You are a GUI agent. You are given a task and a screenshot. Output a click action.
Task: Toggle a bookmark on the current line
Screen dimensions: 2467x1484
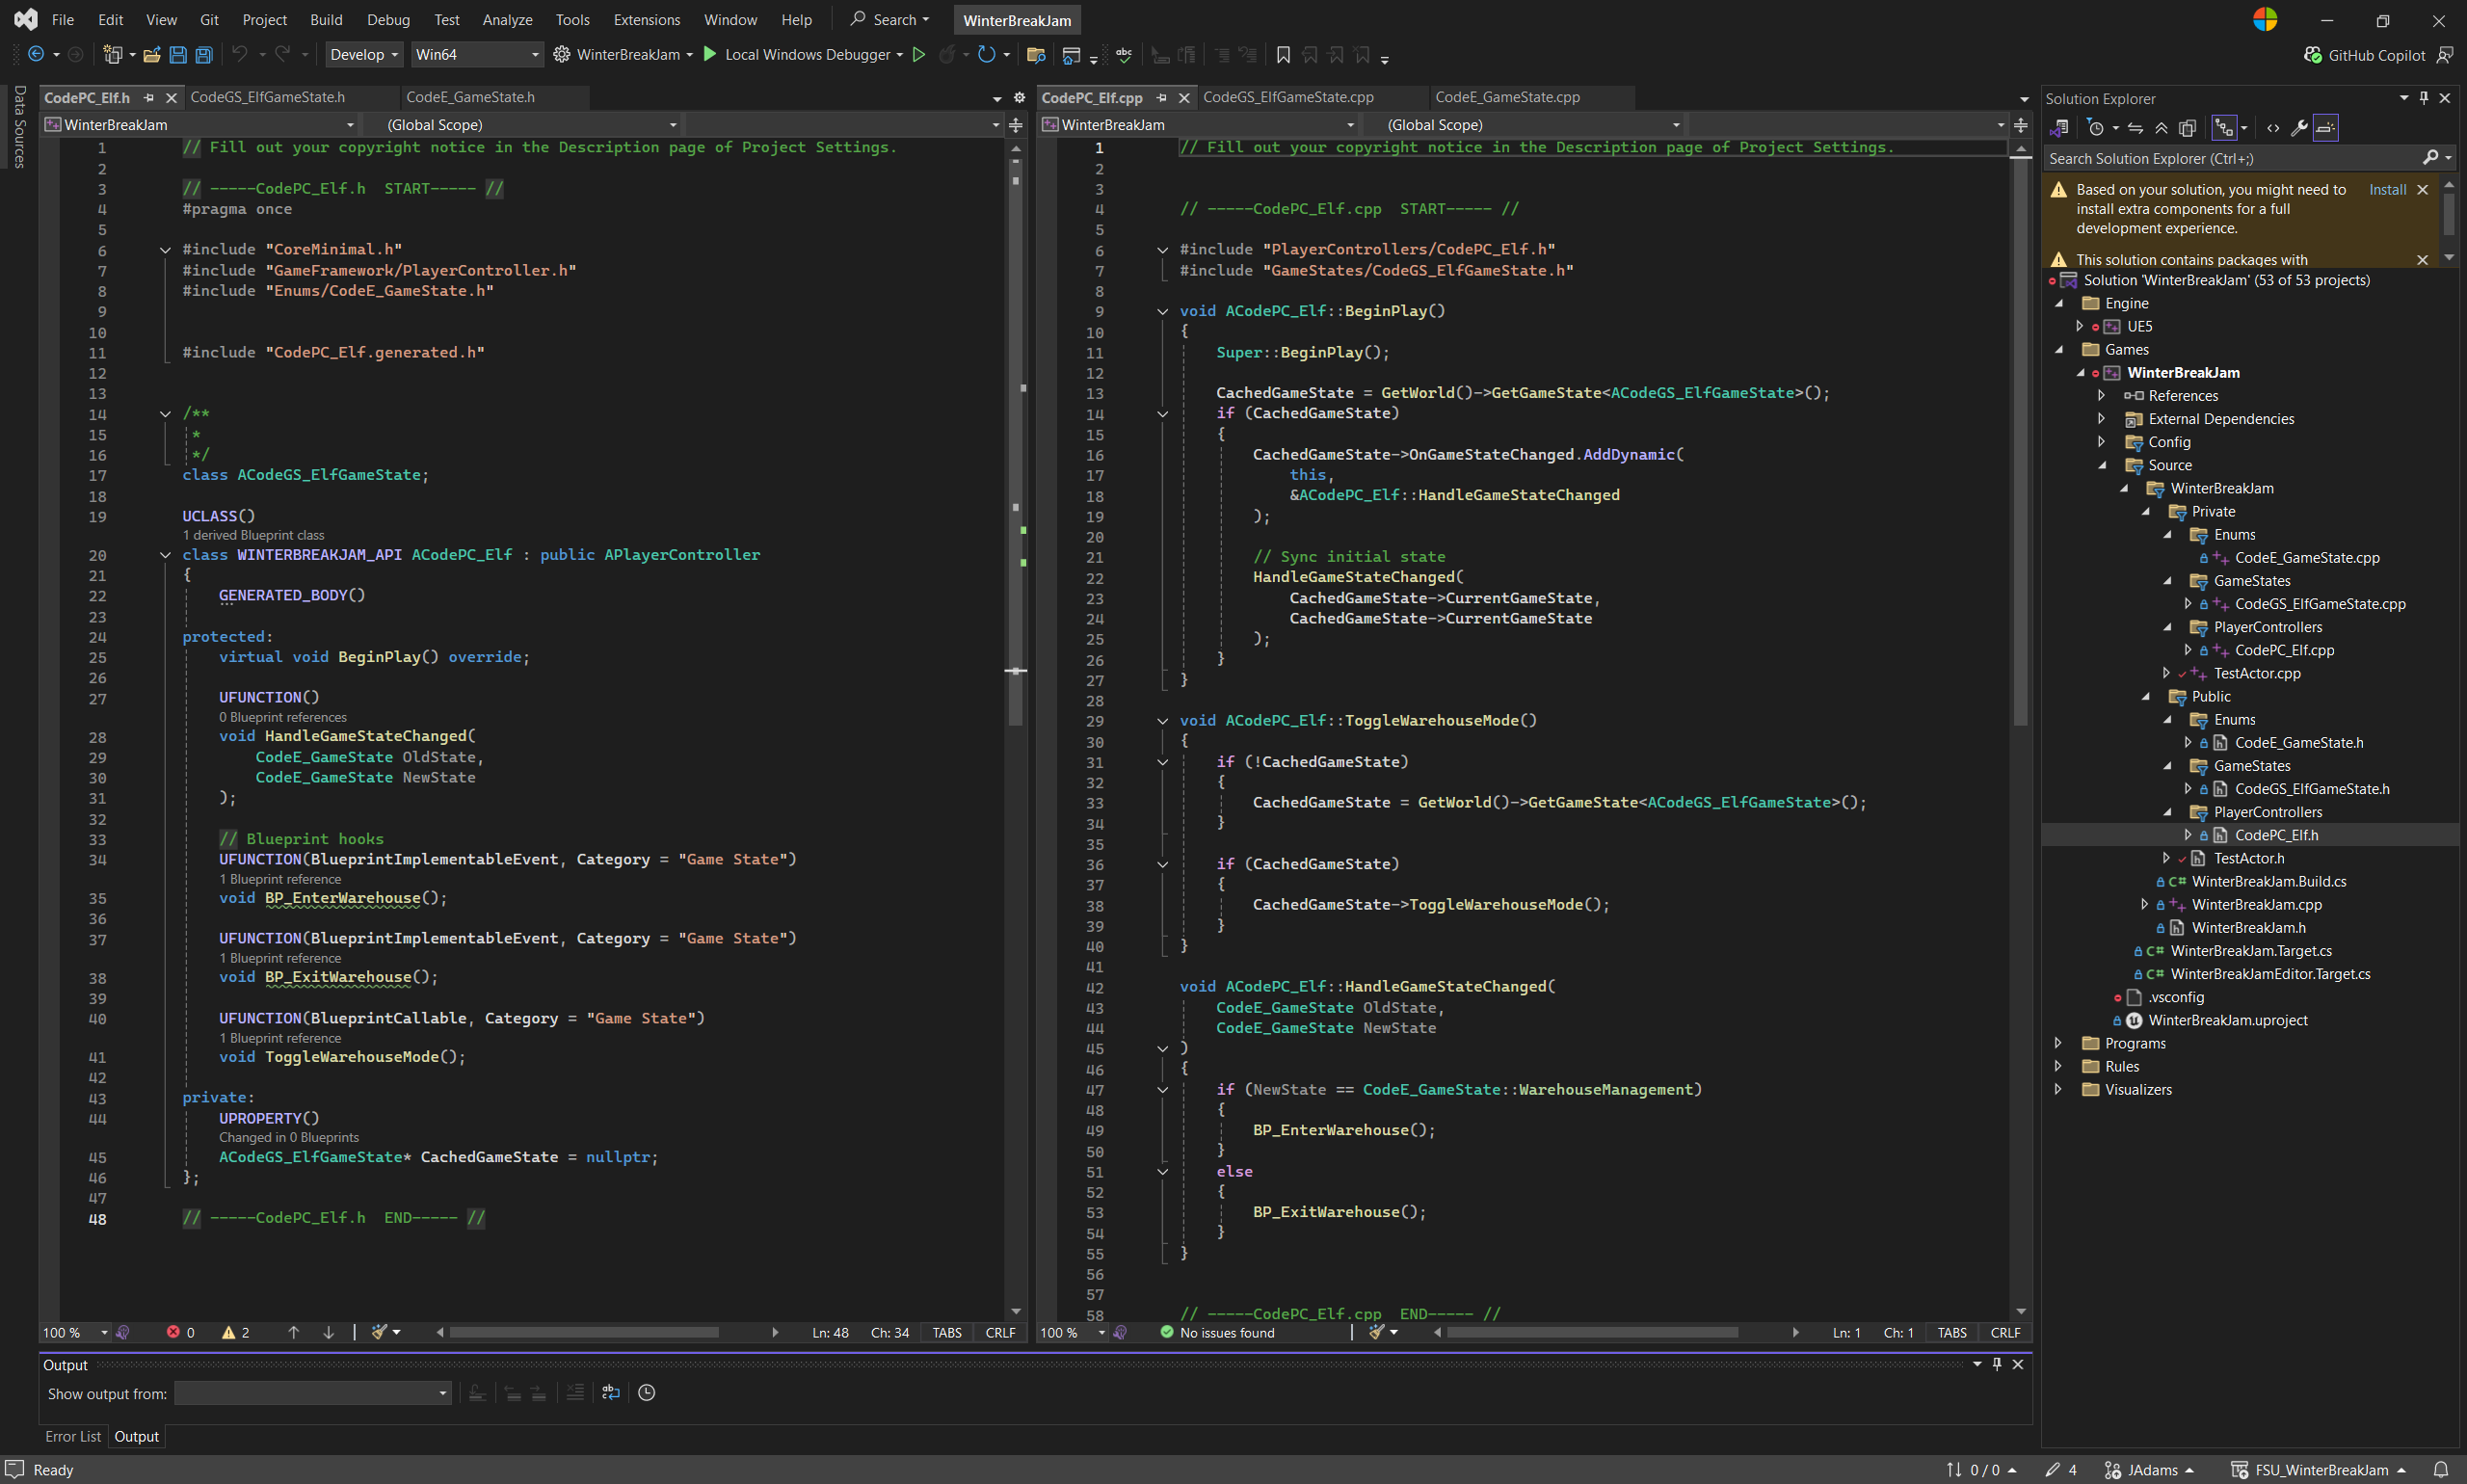tap(1284, 55)
